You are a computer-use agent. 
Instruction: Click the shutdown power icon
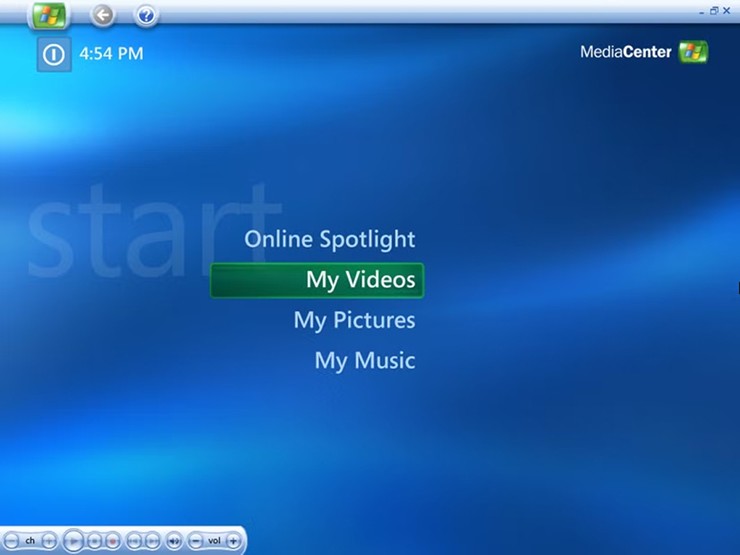tap(54, 54)
